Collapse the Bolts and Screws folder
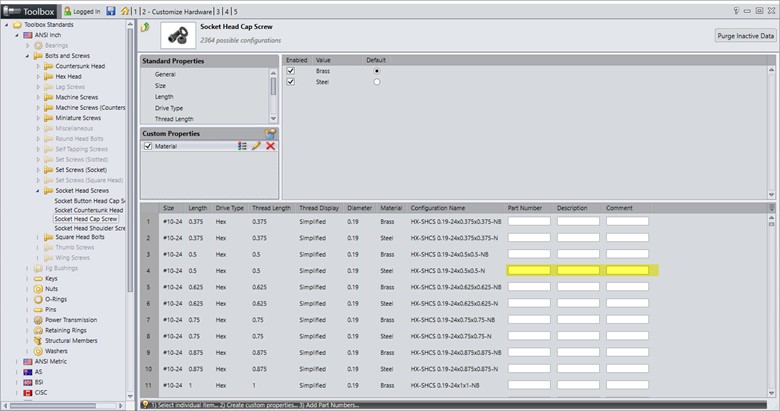The width and height of the screenshot is (780, 411). point(28,55)
